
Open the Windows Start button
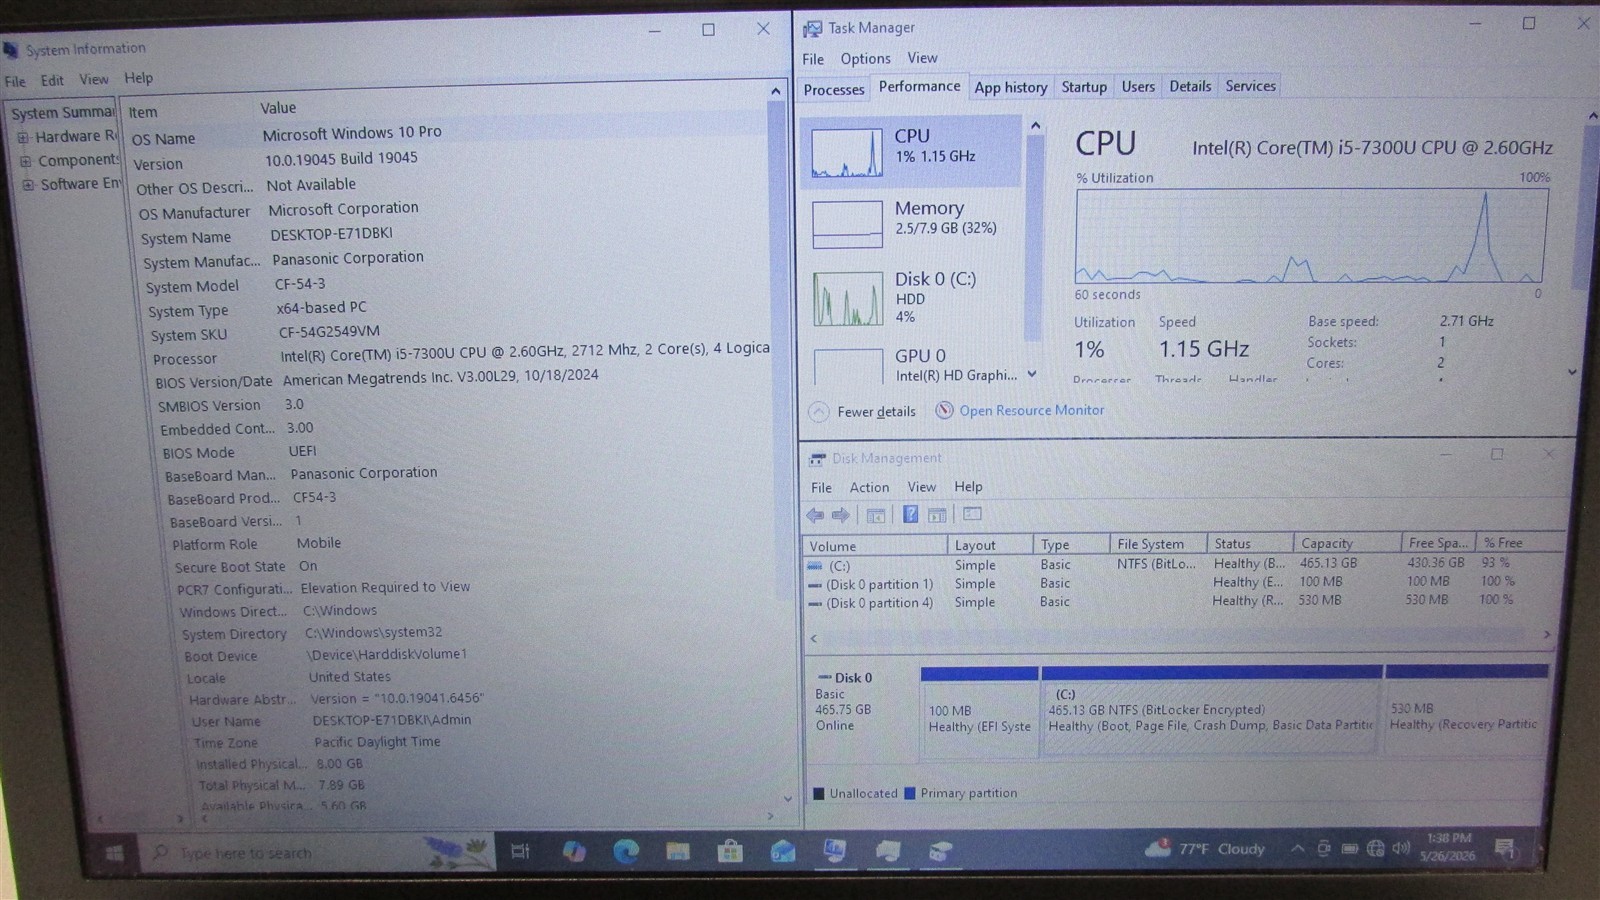[x=114, y=852]
